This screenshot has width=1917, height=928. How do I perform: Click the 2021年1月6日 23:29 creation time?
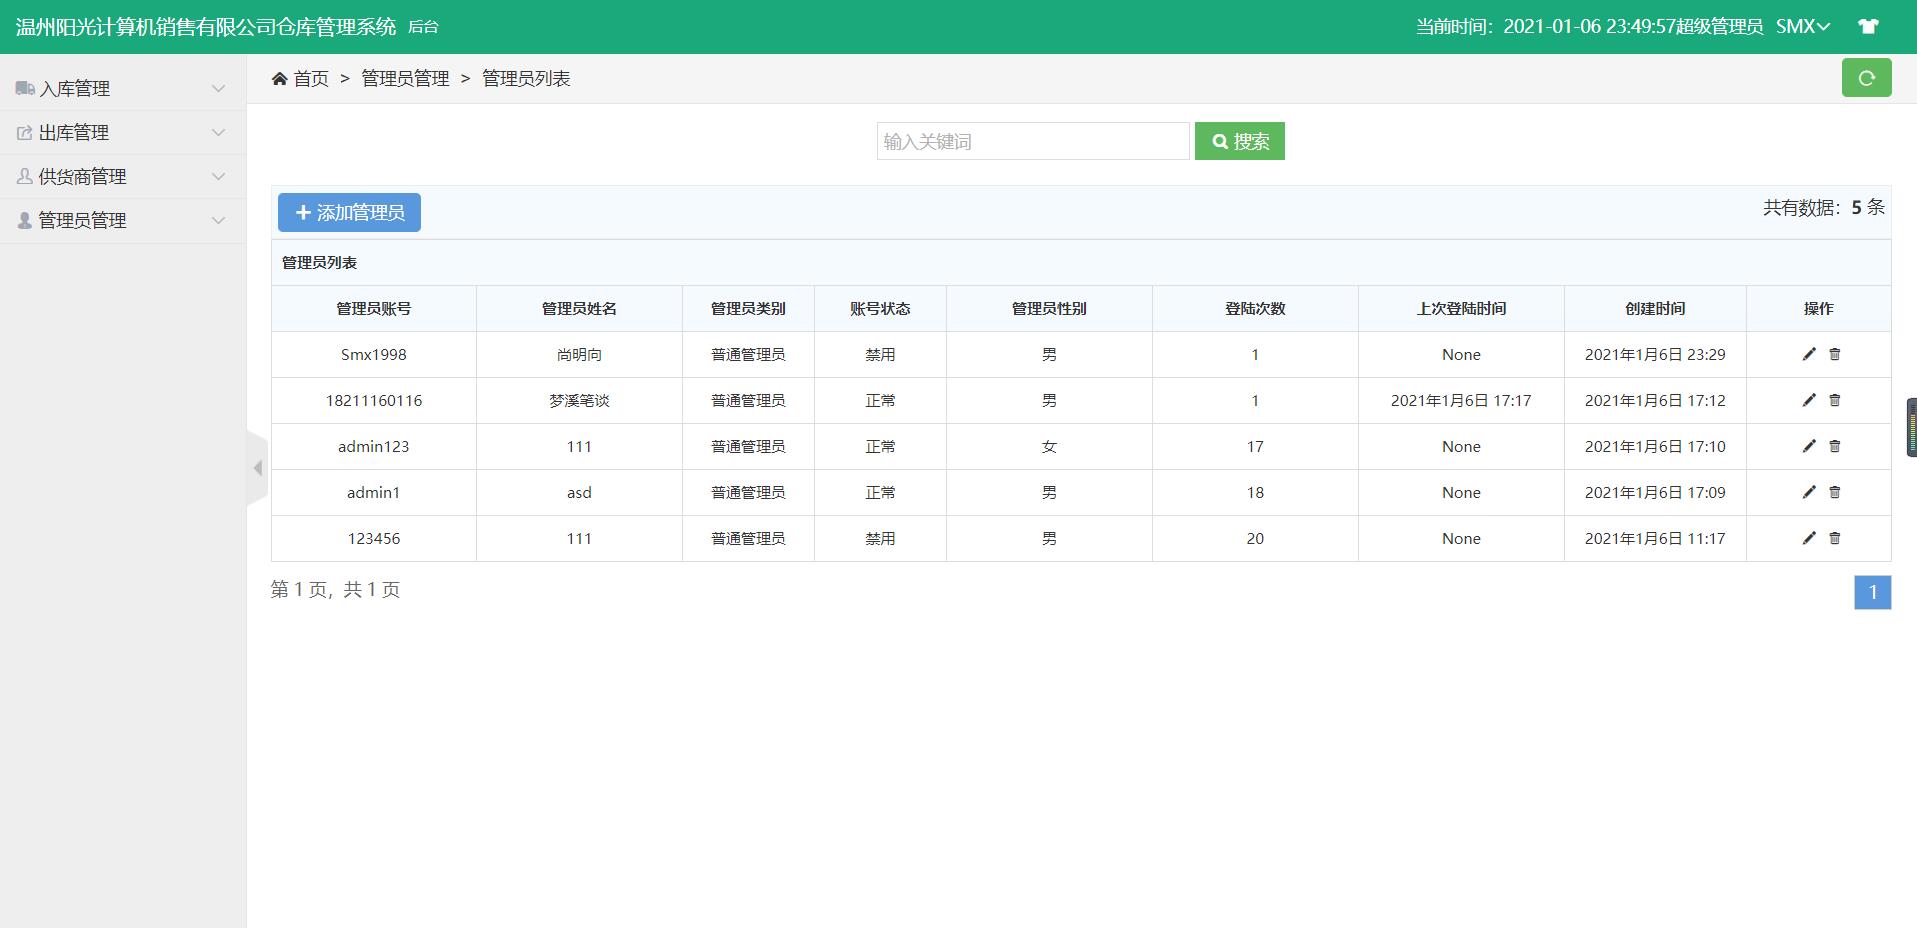tap(1655, 354)
